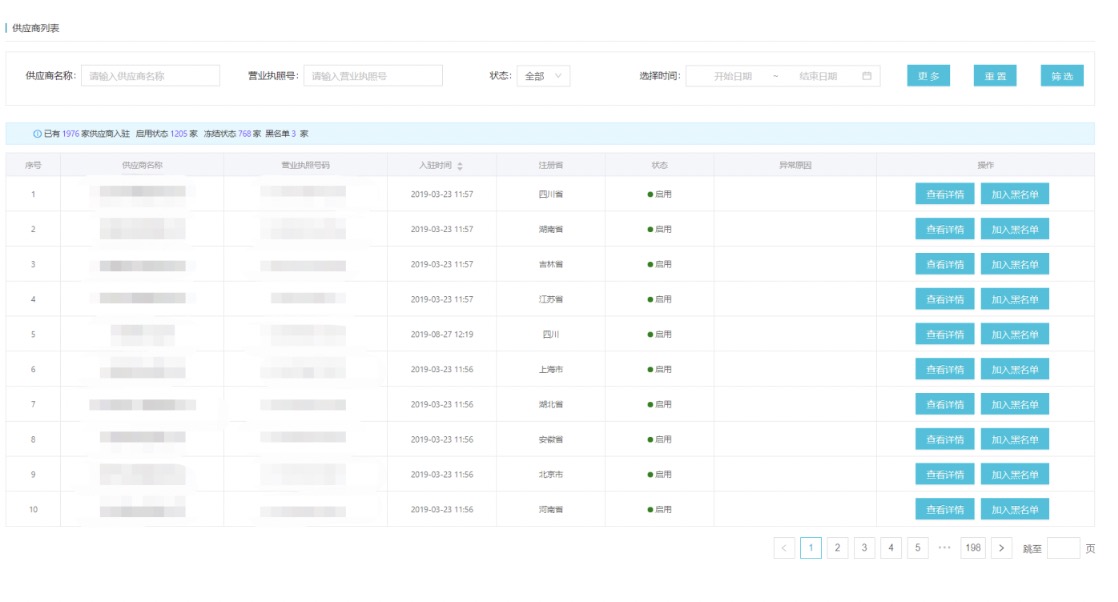View details of the 北京市 supplier
Image resolution: width=1118 pixels, height=602 pixels.
coord(945,474)
